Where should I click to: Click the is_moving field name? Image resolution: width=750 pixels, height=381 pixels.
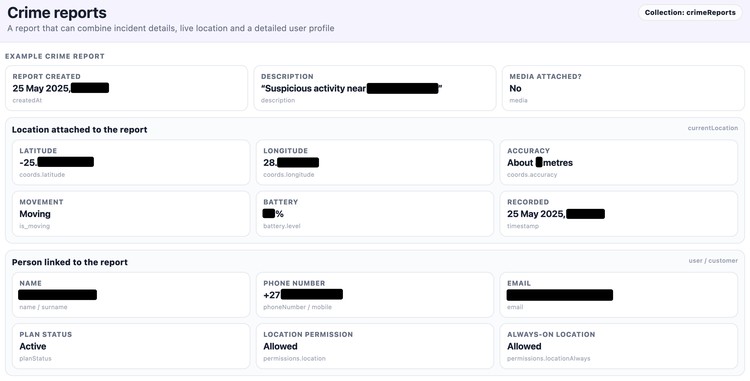click(34, 226)
